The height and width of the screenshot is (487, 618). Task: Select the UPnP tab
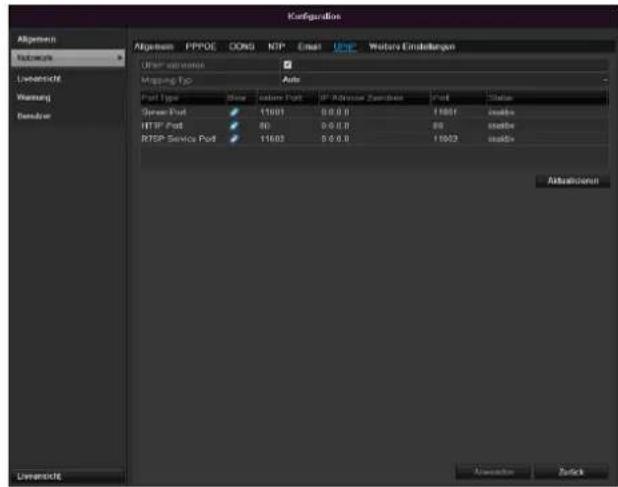tap(345, 47)
